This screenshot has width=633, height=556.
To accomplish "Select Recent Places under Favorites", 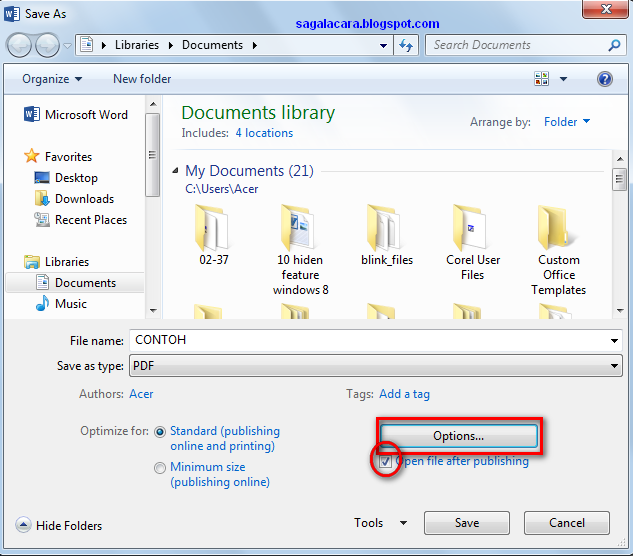I will [x=81, y=220].
